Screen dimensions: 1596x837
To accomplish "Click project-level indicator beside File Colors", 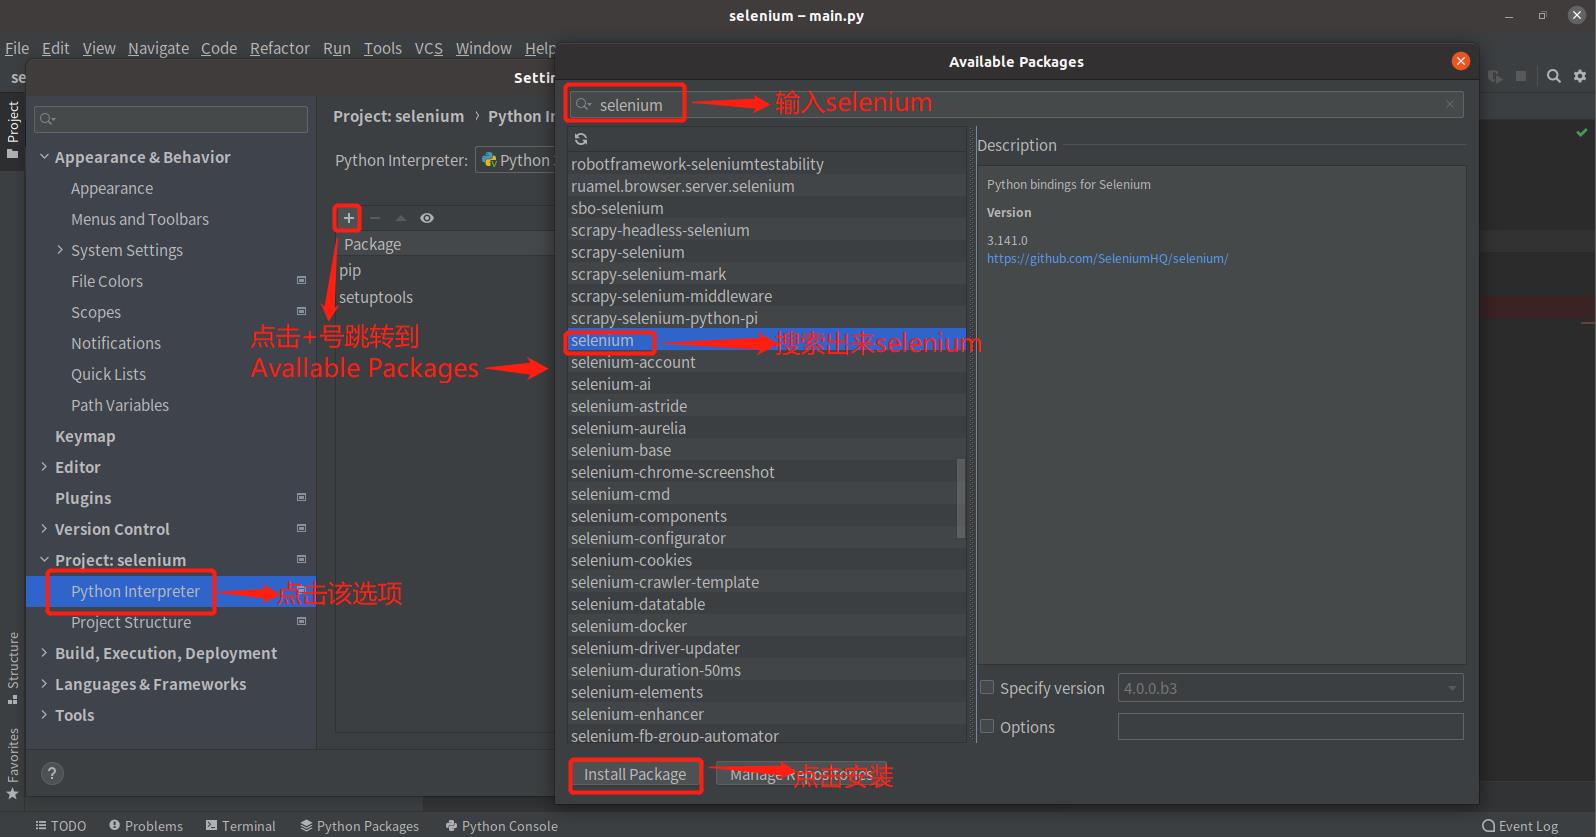I will click(302, 281).
